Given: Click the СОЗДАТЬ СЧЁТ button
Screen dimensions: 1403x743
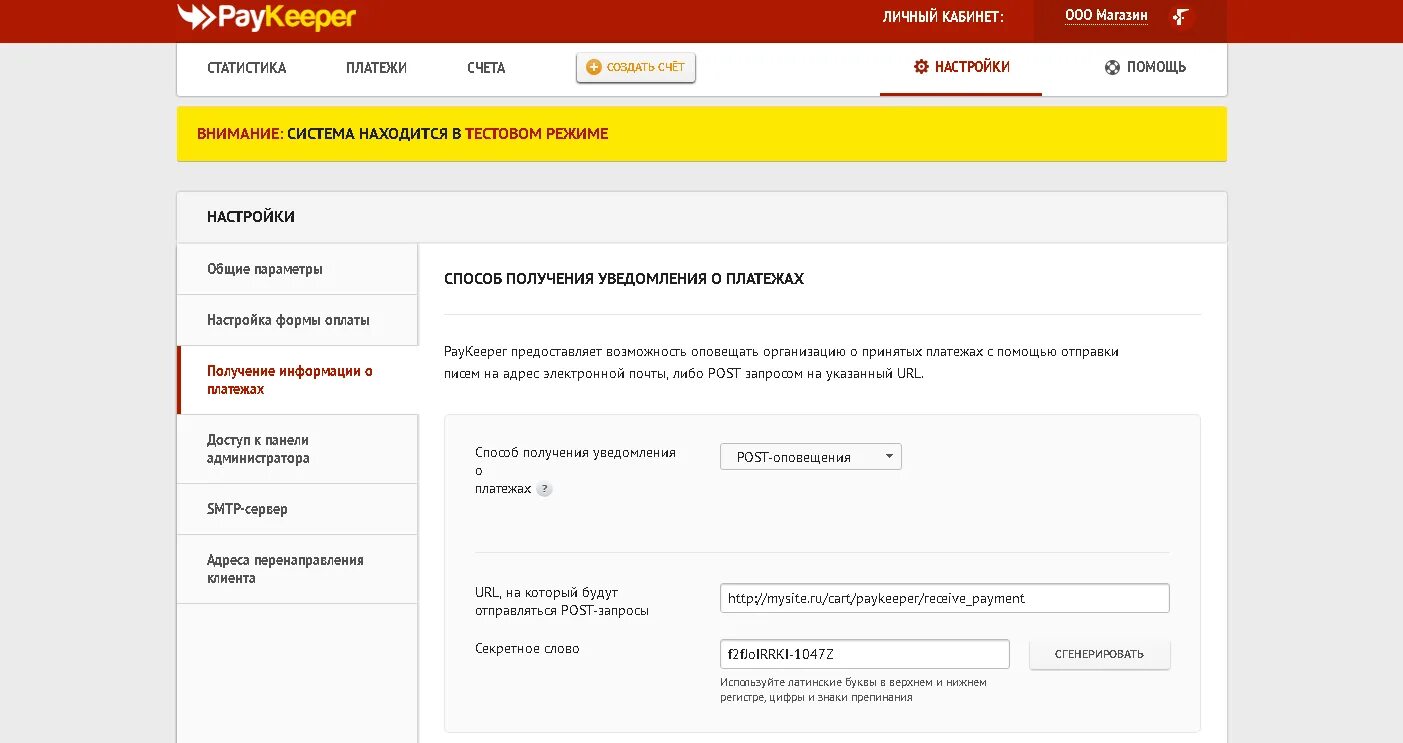Looking at the screenshot, I should pyautogui.click(x=636, y=67).
